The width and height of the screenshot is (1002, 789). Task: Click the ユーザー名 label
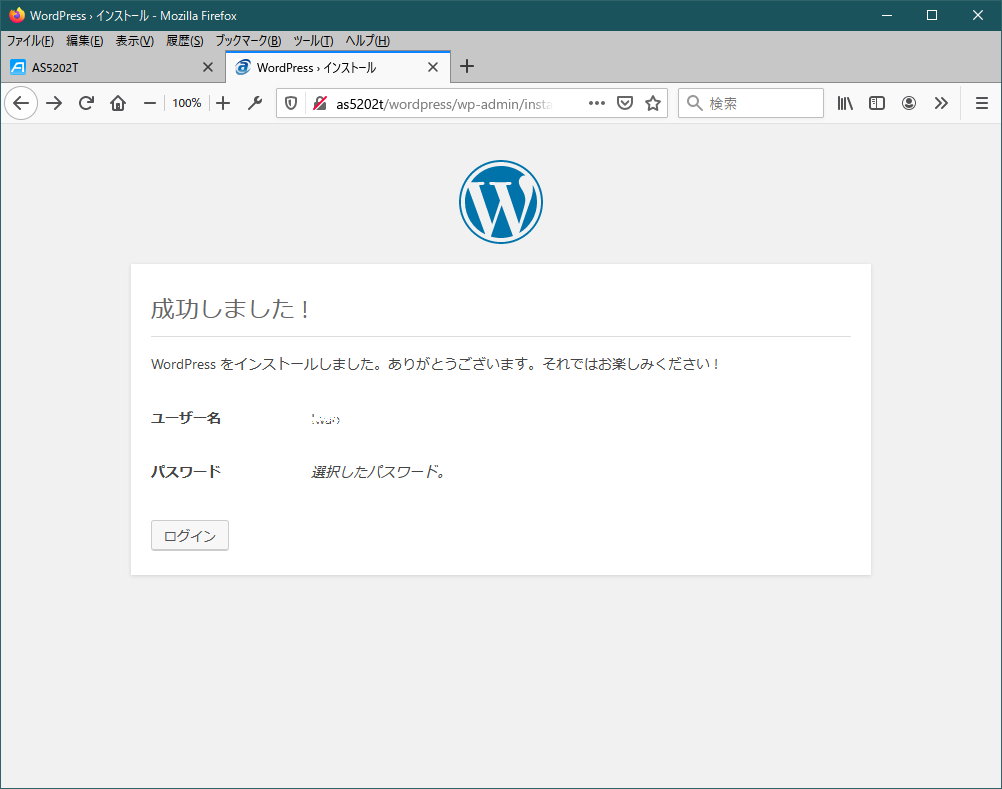click(x=186, y=418)
